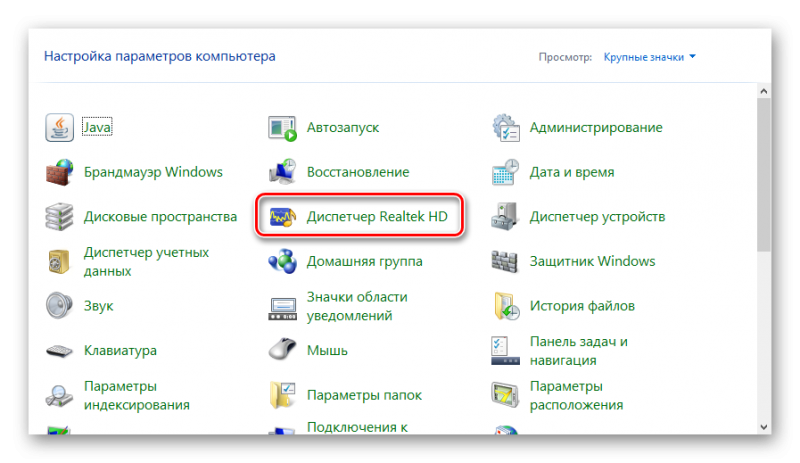
Task: Open Брандмауэр Windows text link
Action: [153, 172]
